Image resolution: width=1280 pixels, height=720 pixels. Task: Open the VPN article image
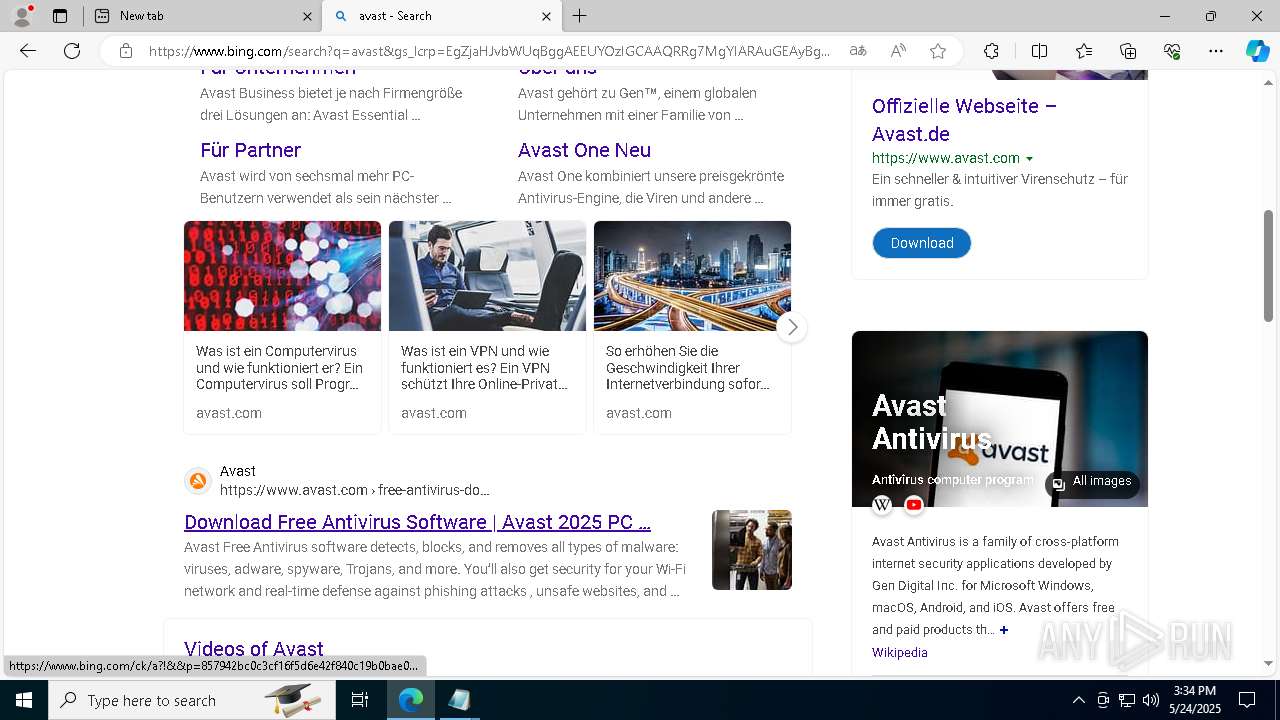click(x=487, y=276)
